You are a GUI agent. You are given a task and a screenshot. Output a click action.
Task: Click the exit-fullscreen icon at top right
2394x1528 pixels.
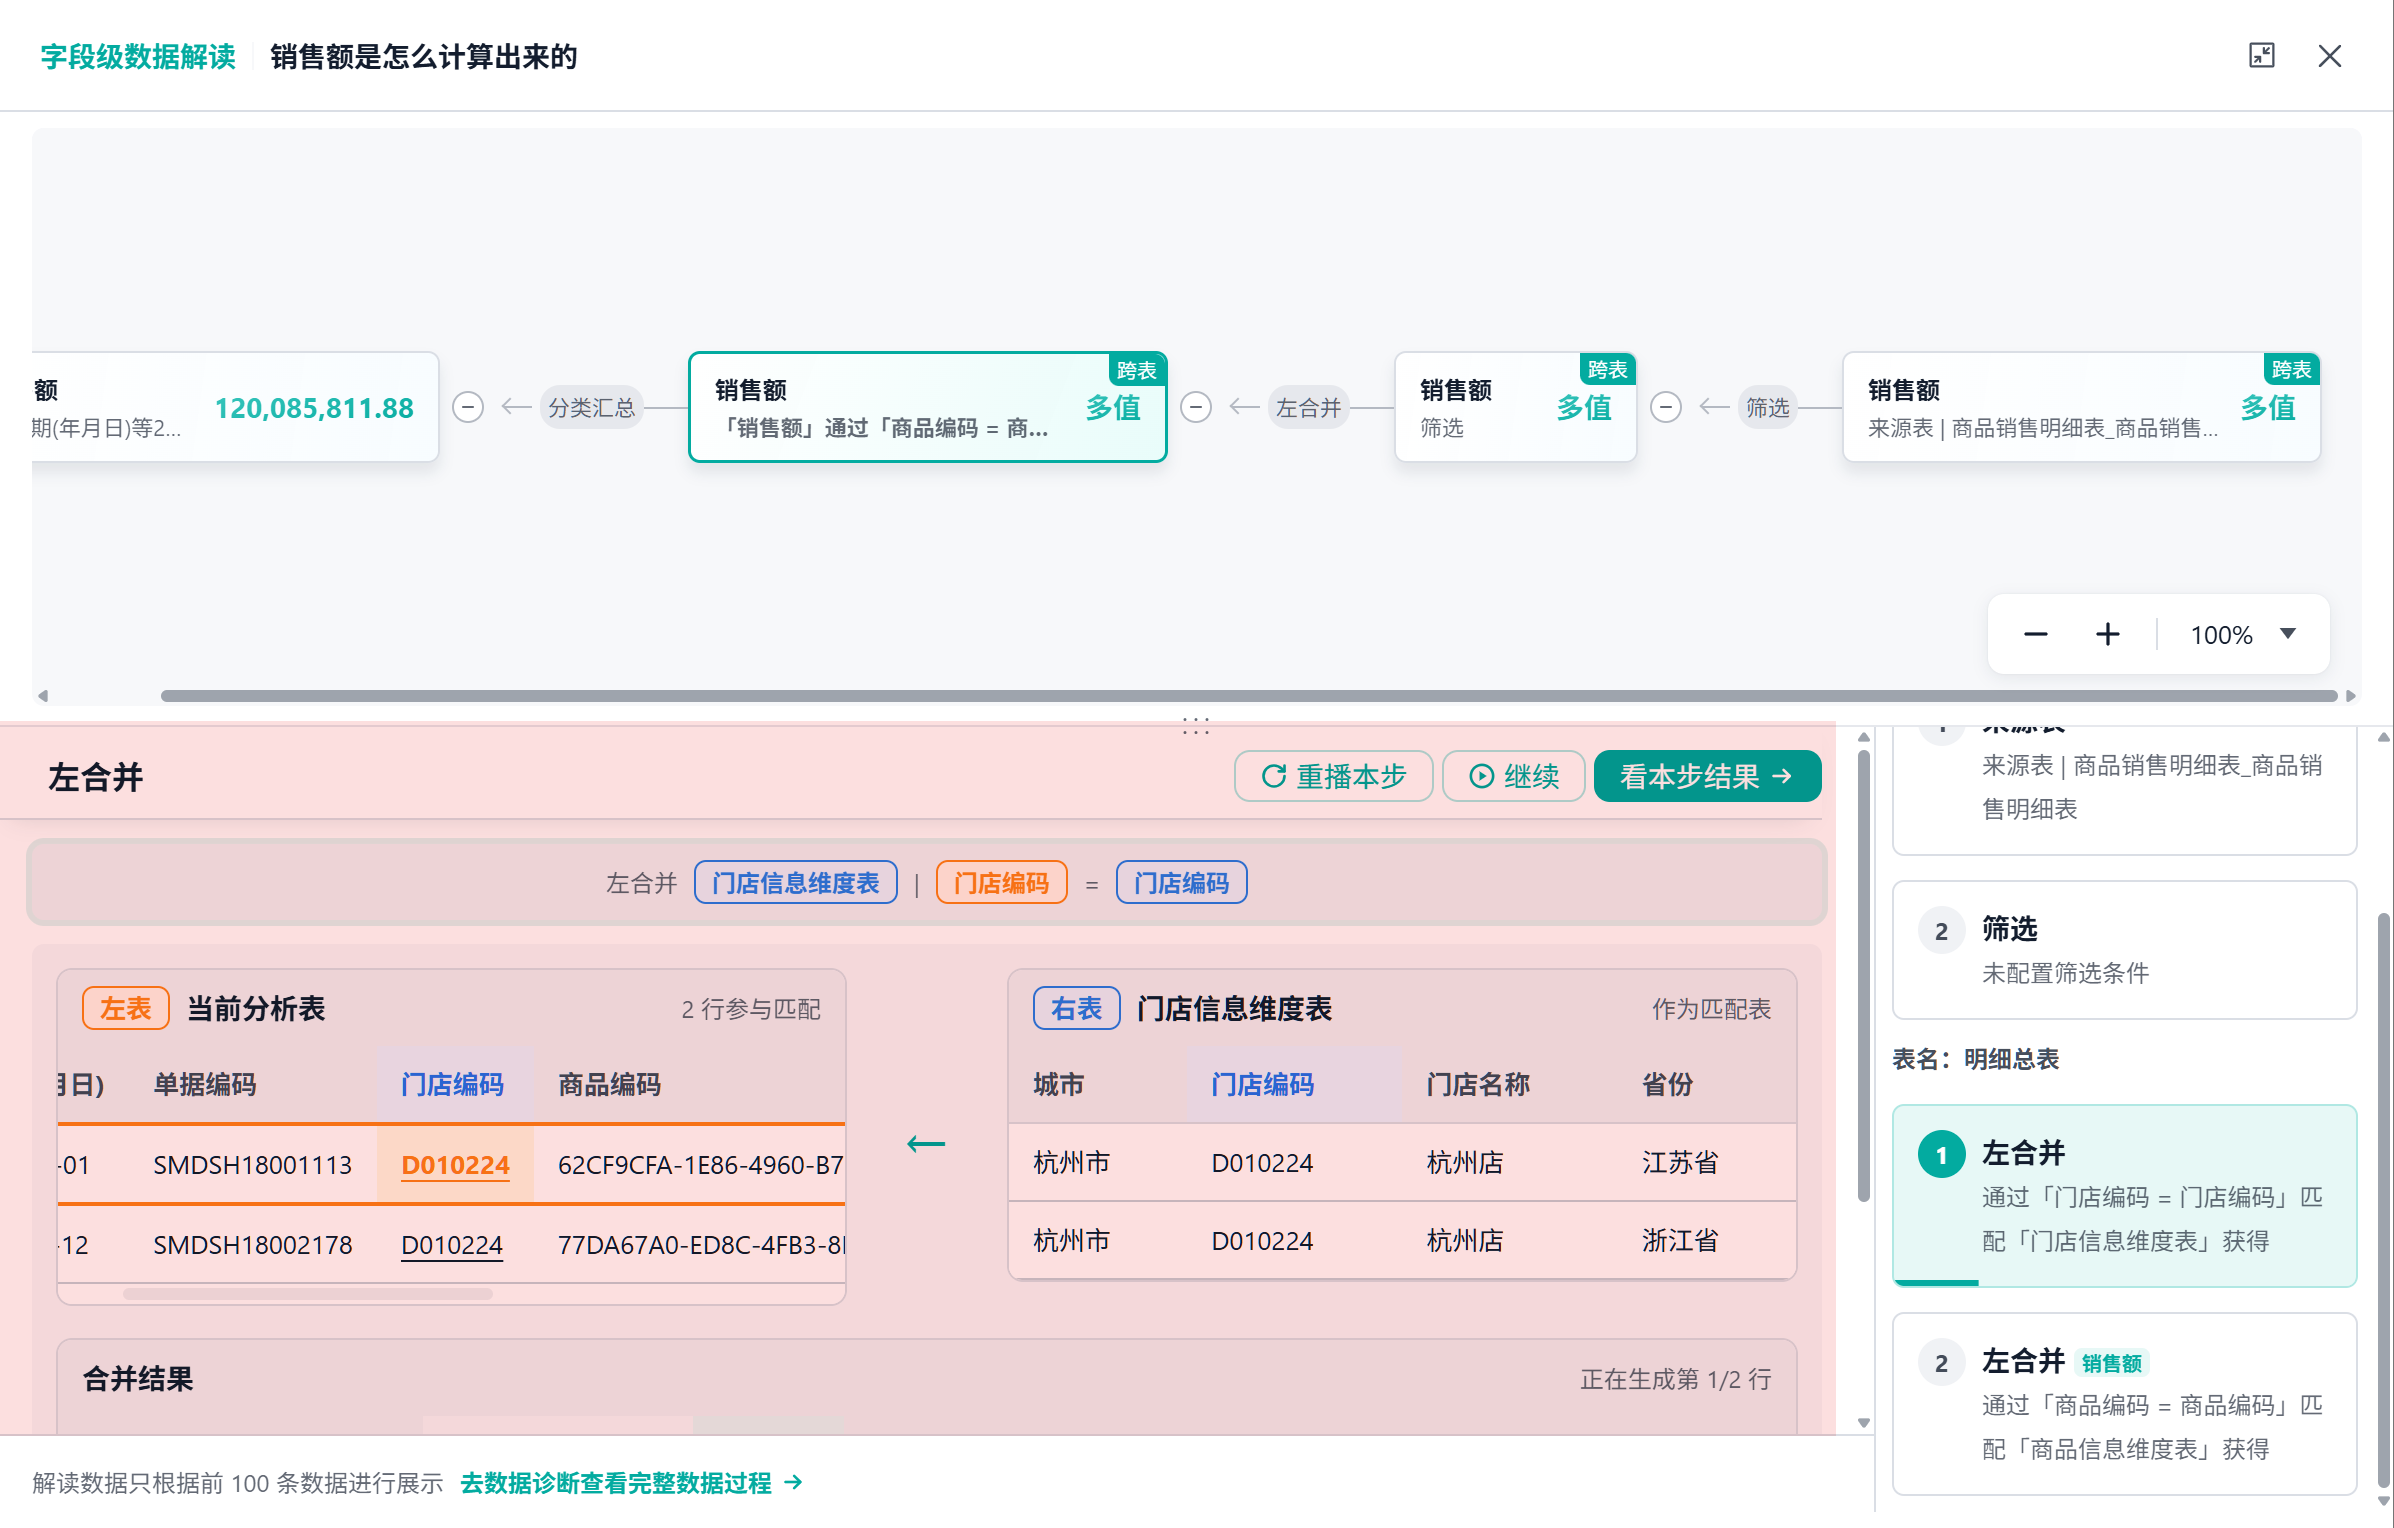coord(2261,56)
